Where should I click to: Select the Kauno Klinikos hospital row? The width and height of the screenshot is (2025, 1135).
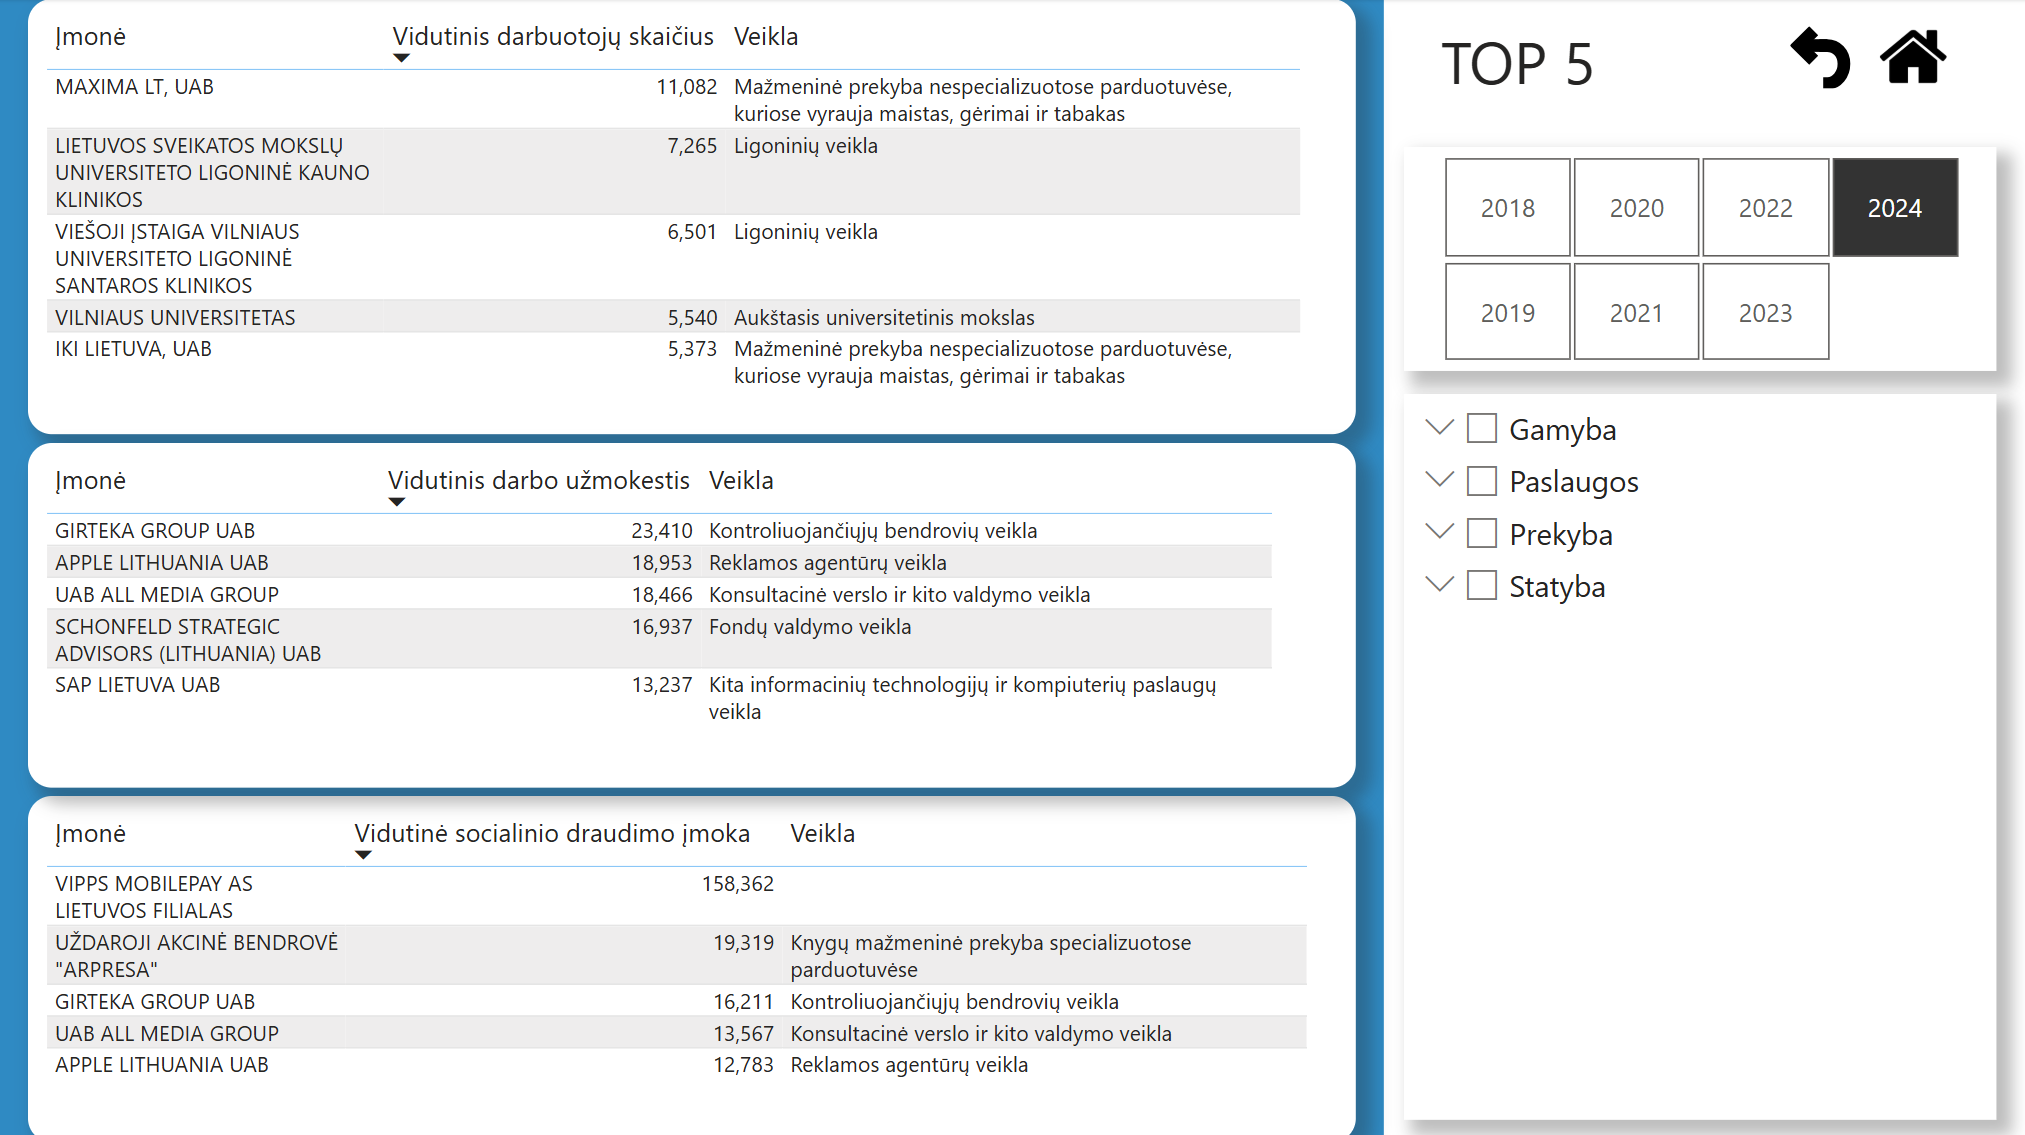(x=673, y=172)
